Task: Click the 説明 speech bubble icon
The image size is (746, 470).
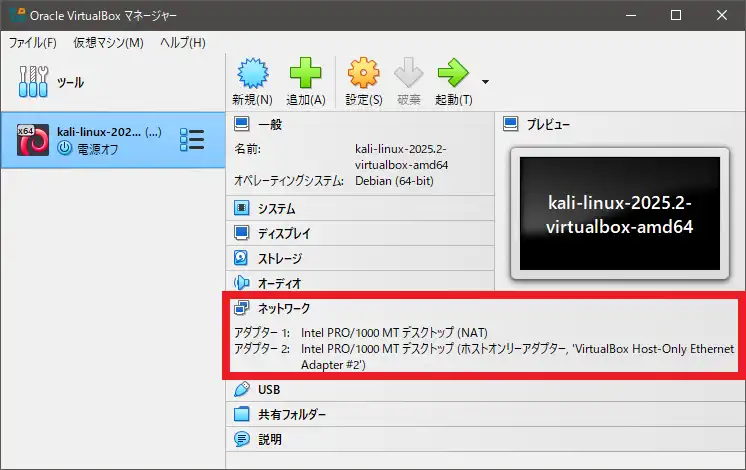Action: [242, 439]
